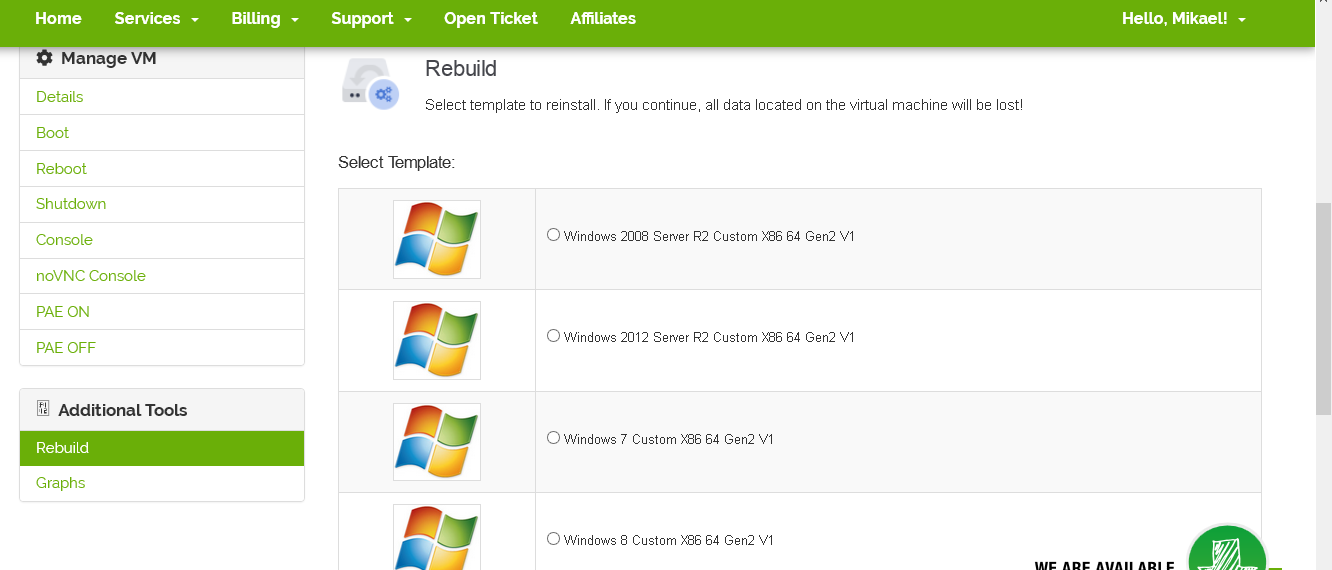Click the WE ARE AVAILABLE chat text
The image size is (1332, 570).
click(x=1104, y=565)
